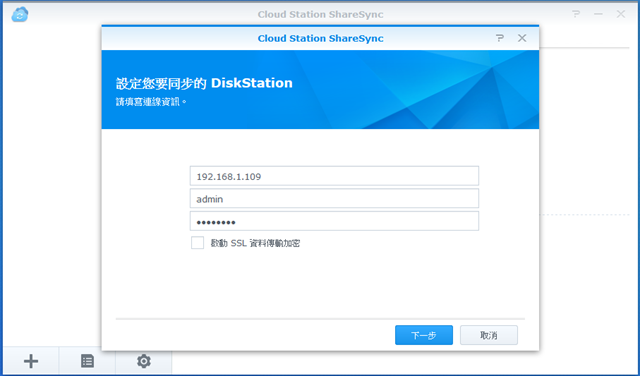
Task: Focus the IP address field showing 192.168.1.109
Action: 334,176
